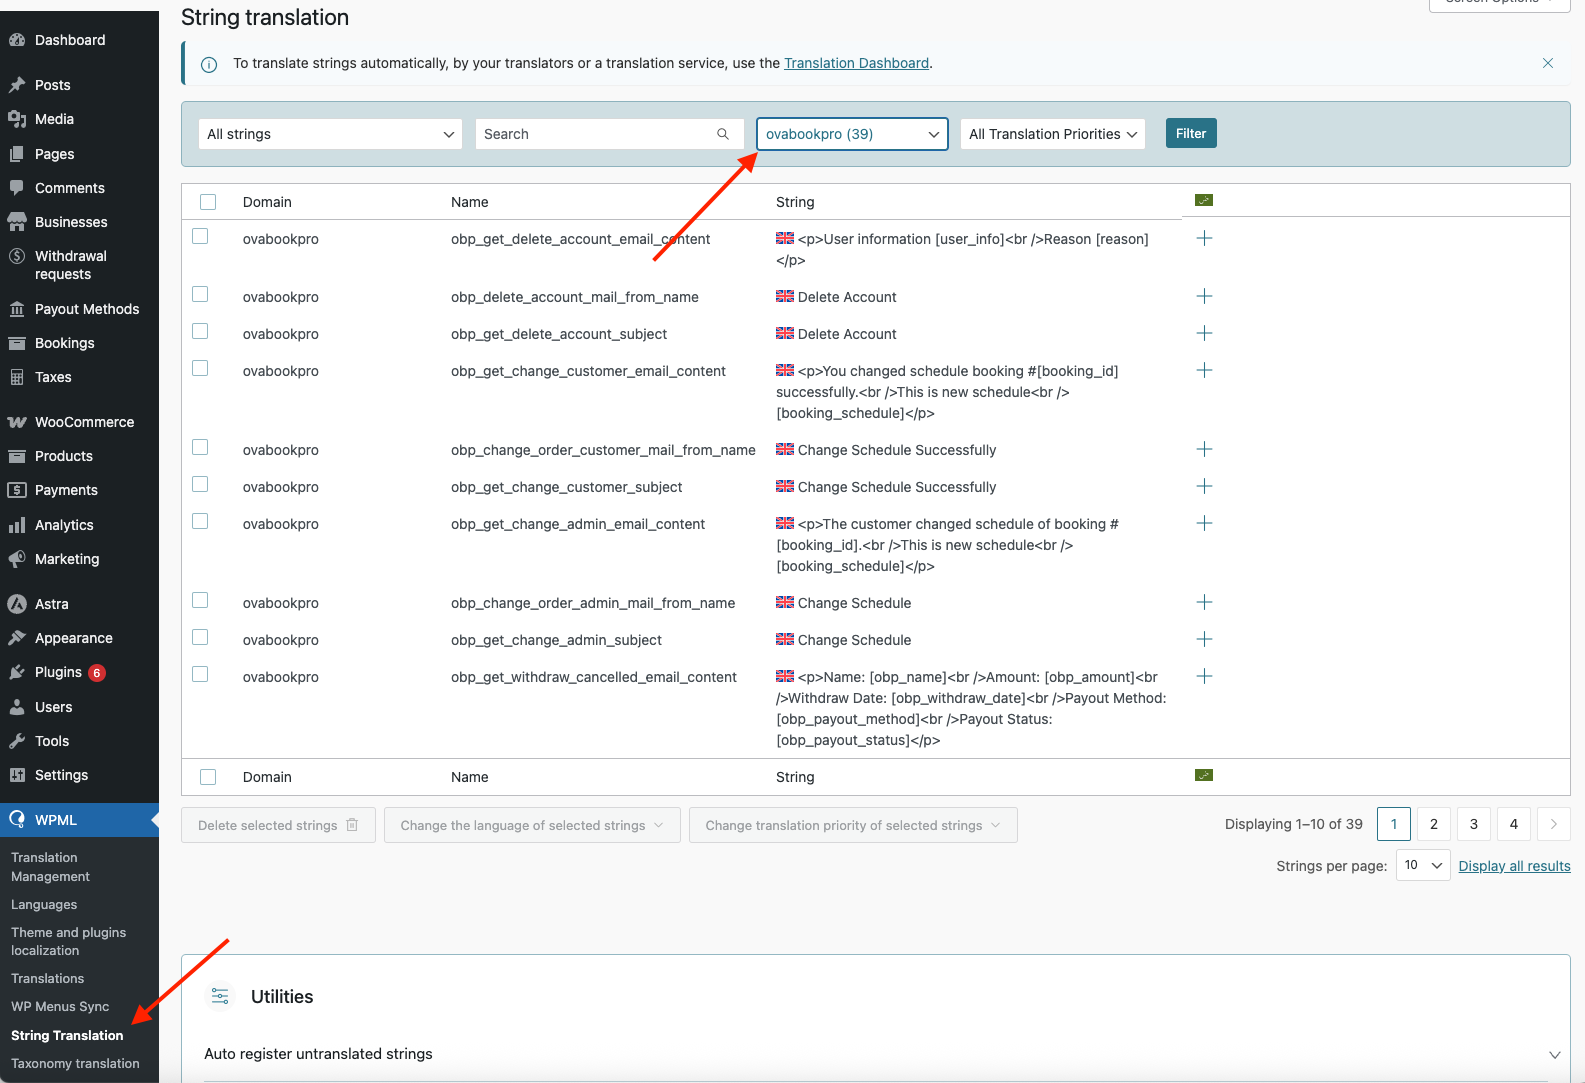Click the WPML logo icon
1585x1083 pixels.
17,820
